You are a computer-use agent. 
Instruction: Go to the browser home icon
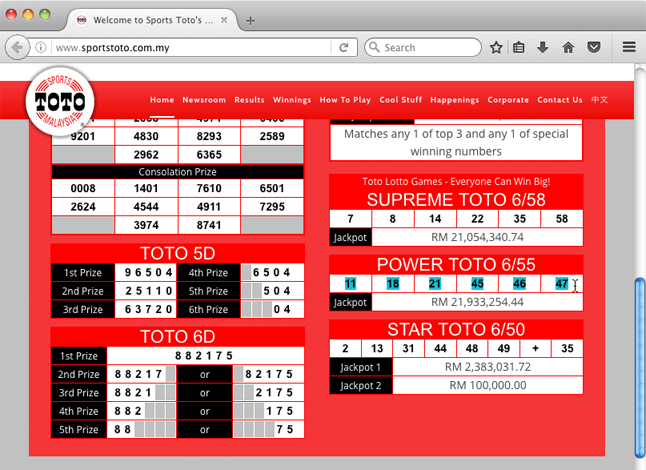pos(568,47)
